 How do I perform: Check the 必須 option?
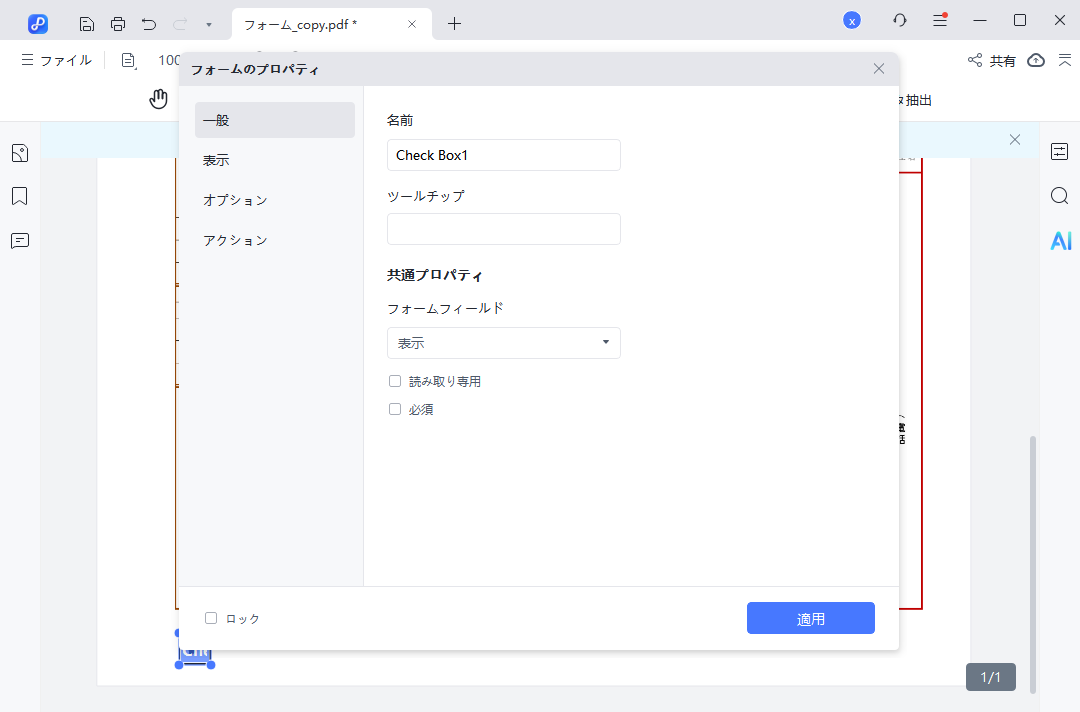(394, 408)
